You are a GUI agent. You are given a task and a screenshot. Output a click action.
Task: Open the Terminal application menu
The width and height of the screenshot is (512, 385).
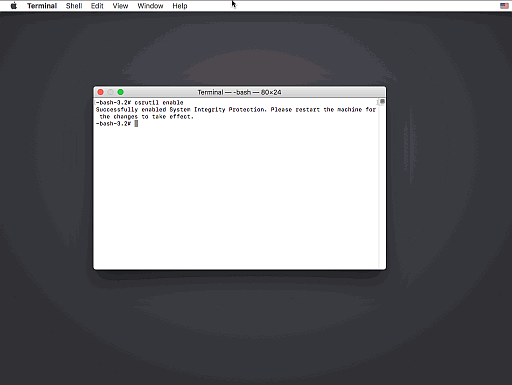coord(42,6)
